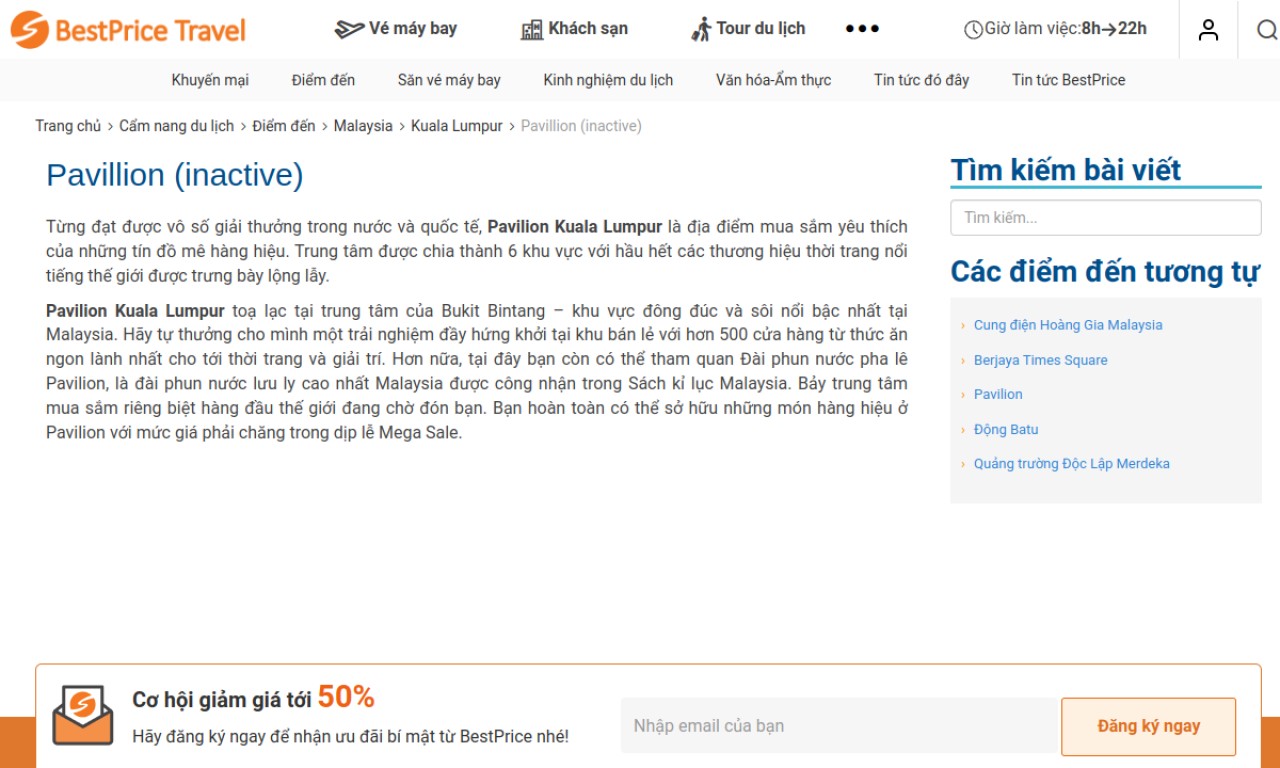
Task: Click the airplane icon for Vé máy bay
Action: click(349, 29)
